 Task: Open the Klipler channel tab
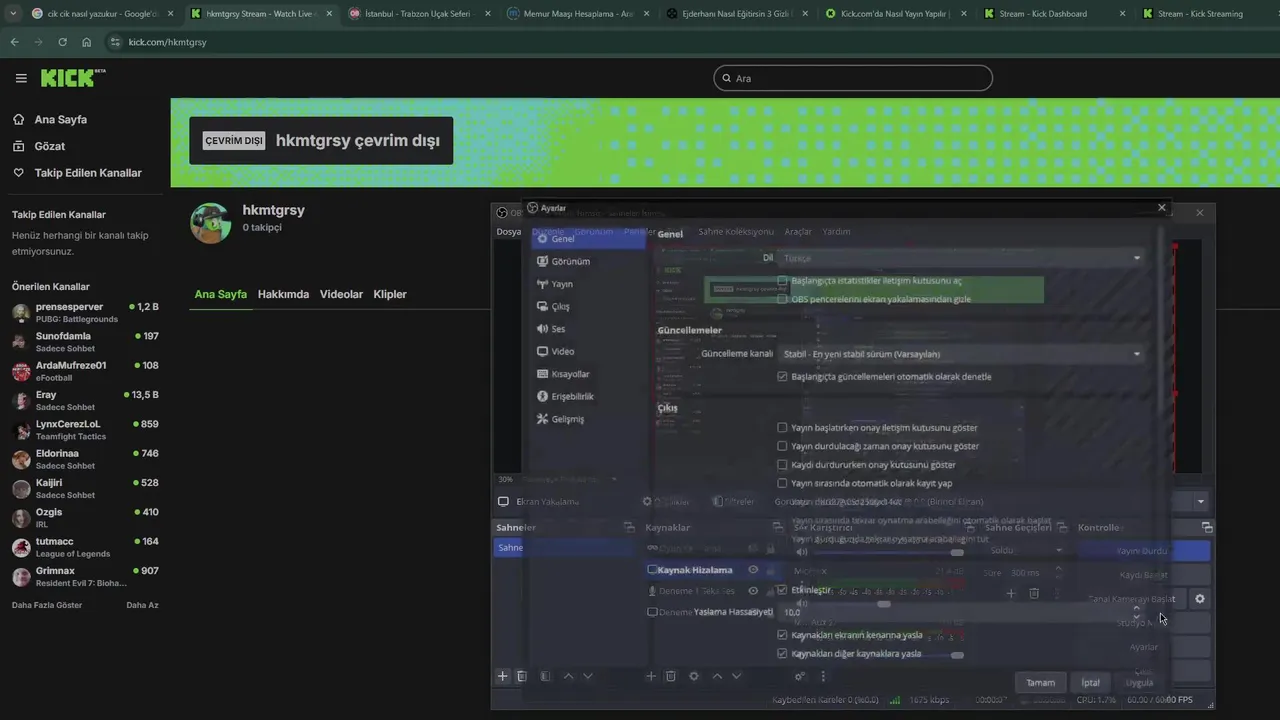[x=390, y=294]
